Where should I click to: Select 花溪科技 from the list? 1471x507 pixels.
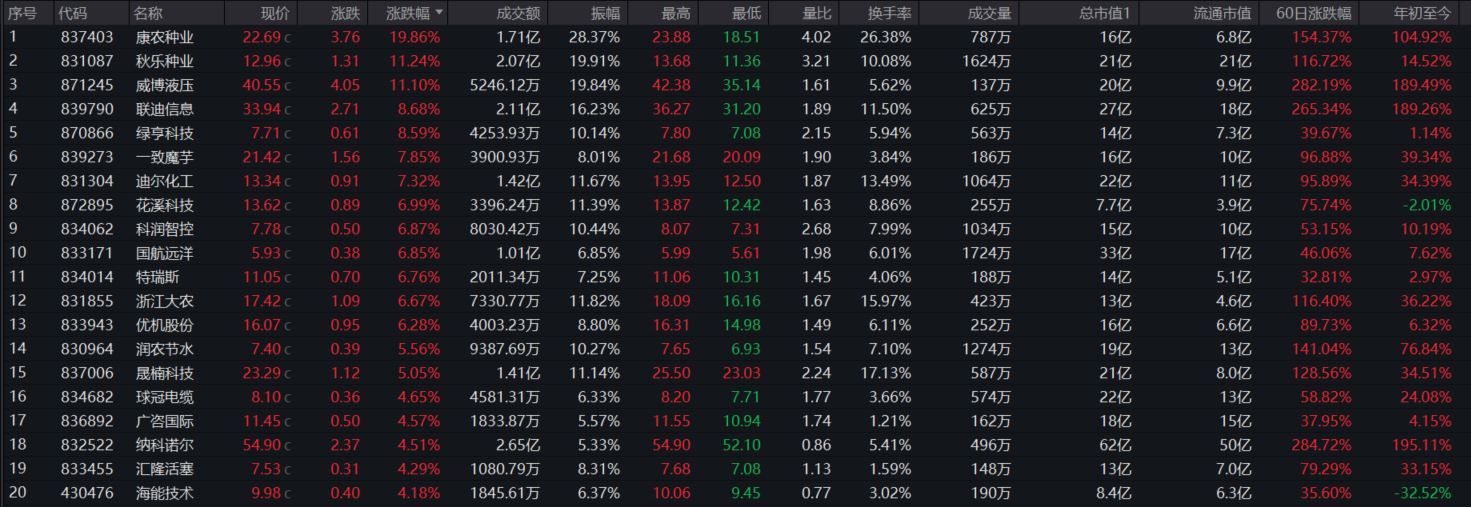click(x=165, y=205)
